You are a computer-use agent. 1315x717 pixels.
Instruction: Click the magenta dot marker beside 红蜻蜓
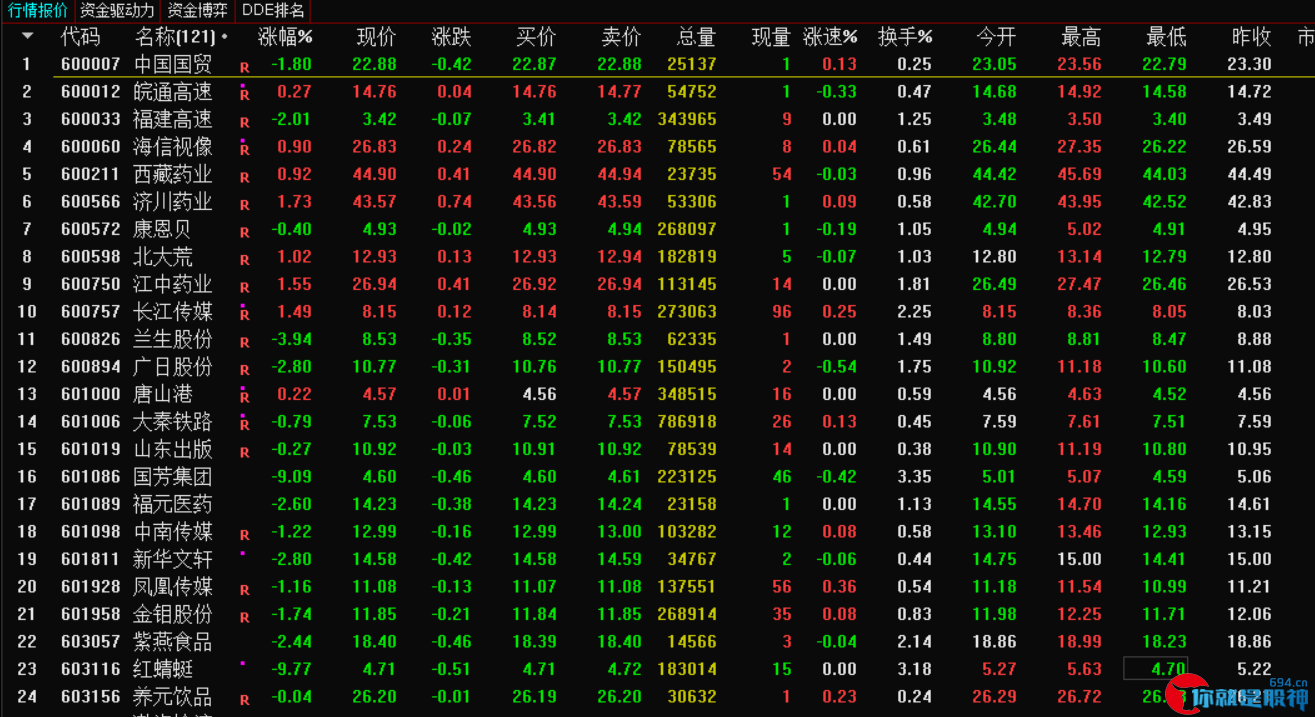242,662
